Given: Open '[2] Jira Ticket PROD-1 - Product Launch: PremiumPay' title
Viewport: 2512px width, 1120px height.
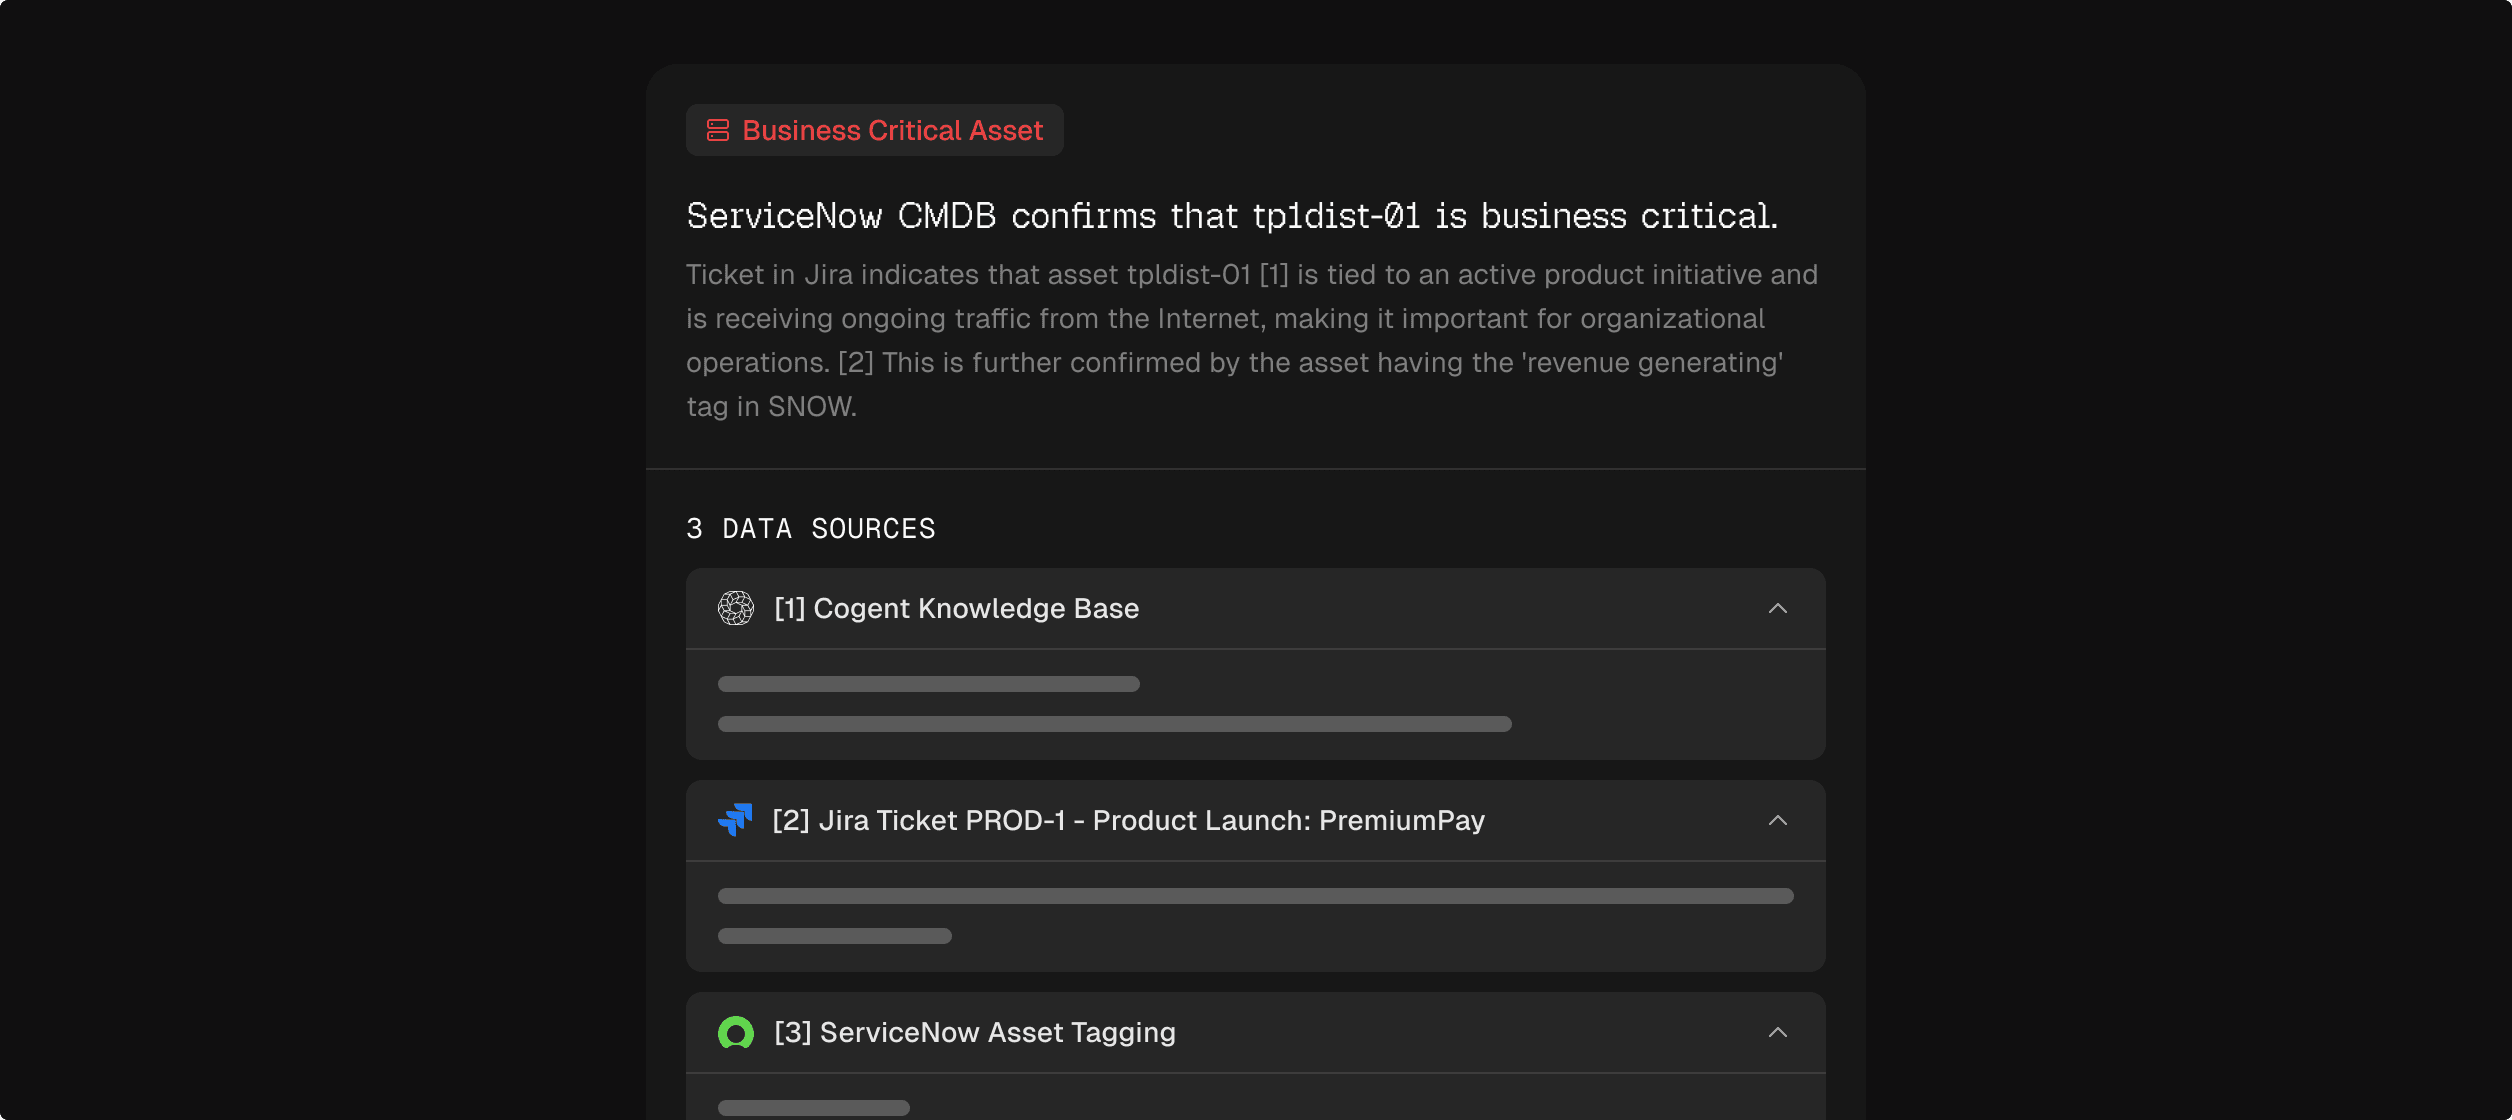Looking at the screenshot, I should [x=1128, y=820].
